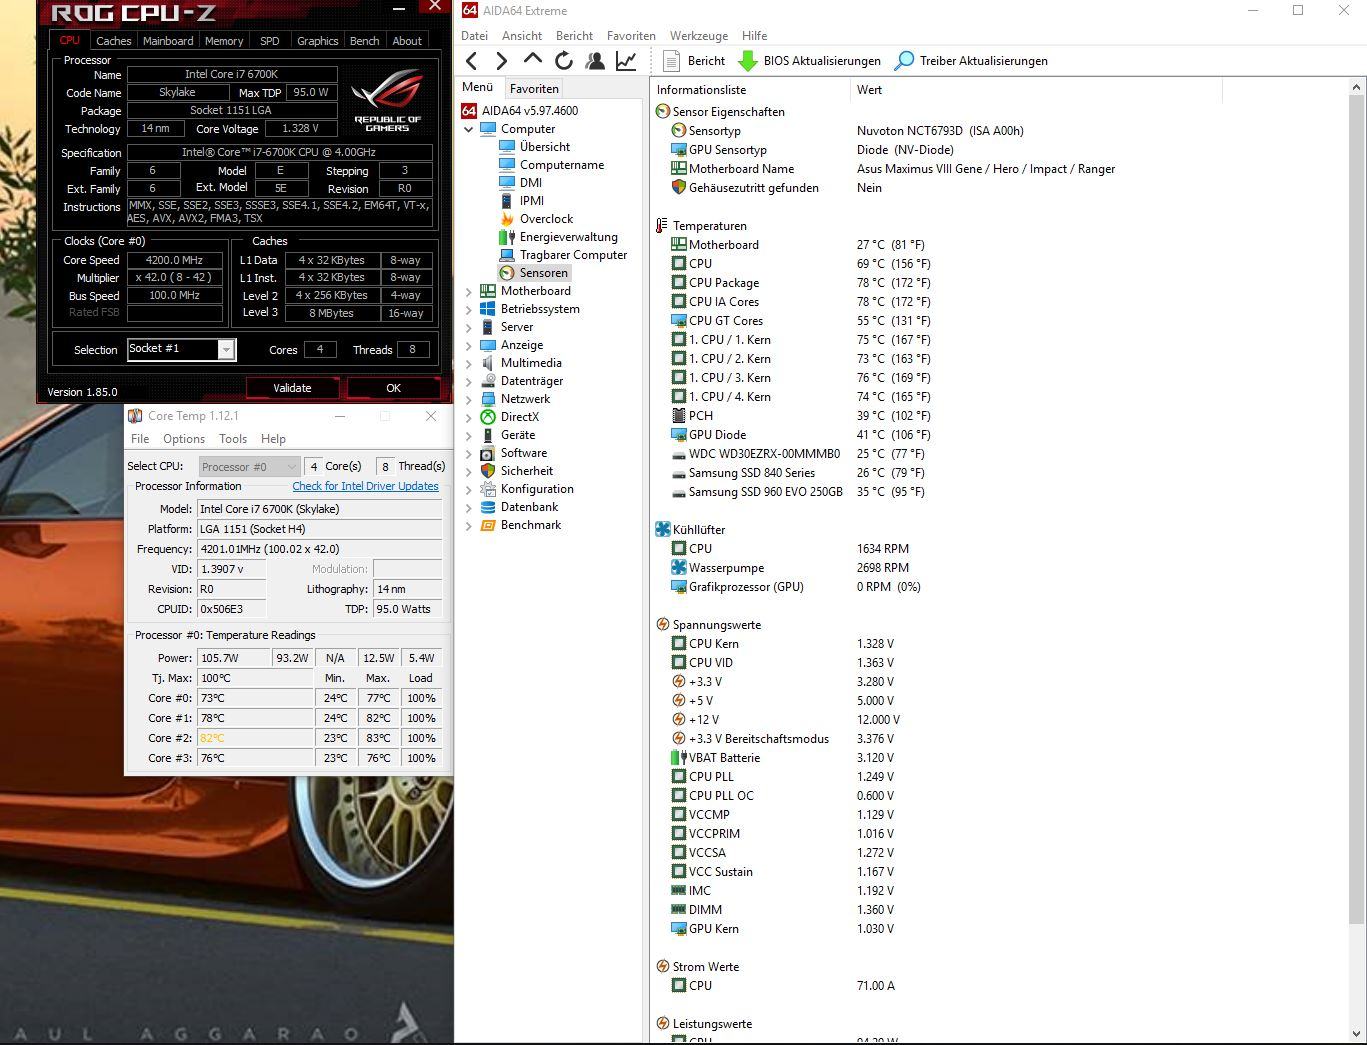Open the File menu in Core Temp
Screen dimensions: 1367x1045
(x=140, y=439)
